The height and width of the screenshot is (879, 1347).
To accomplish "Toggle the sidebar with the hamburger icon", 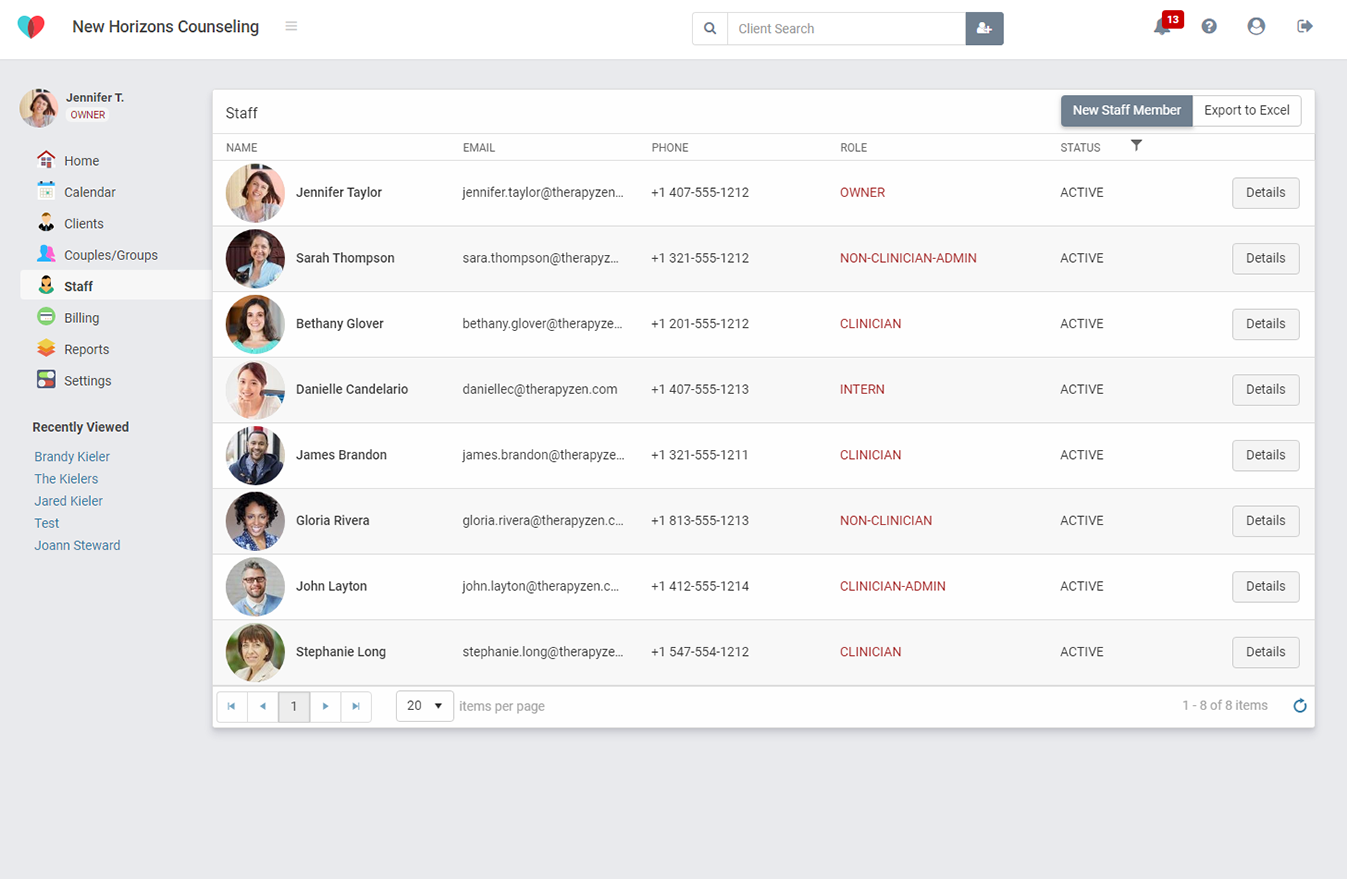I will [x=290, y=27].
